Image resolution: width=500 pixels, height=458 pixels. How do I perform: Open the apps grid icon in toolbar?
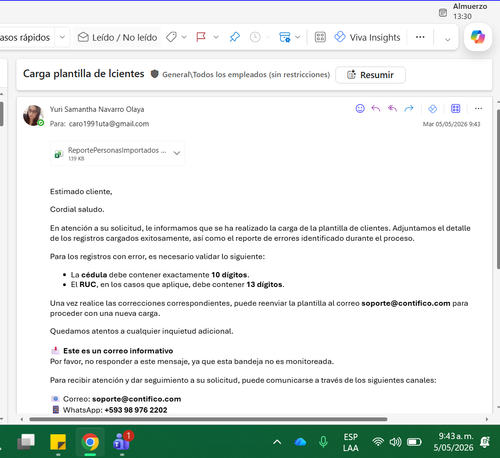click(x=320, y=37)
